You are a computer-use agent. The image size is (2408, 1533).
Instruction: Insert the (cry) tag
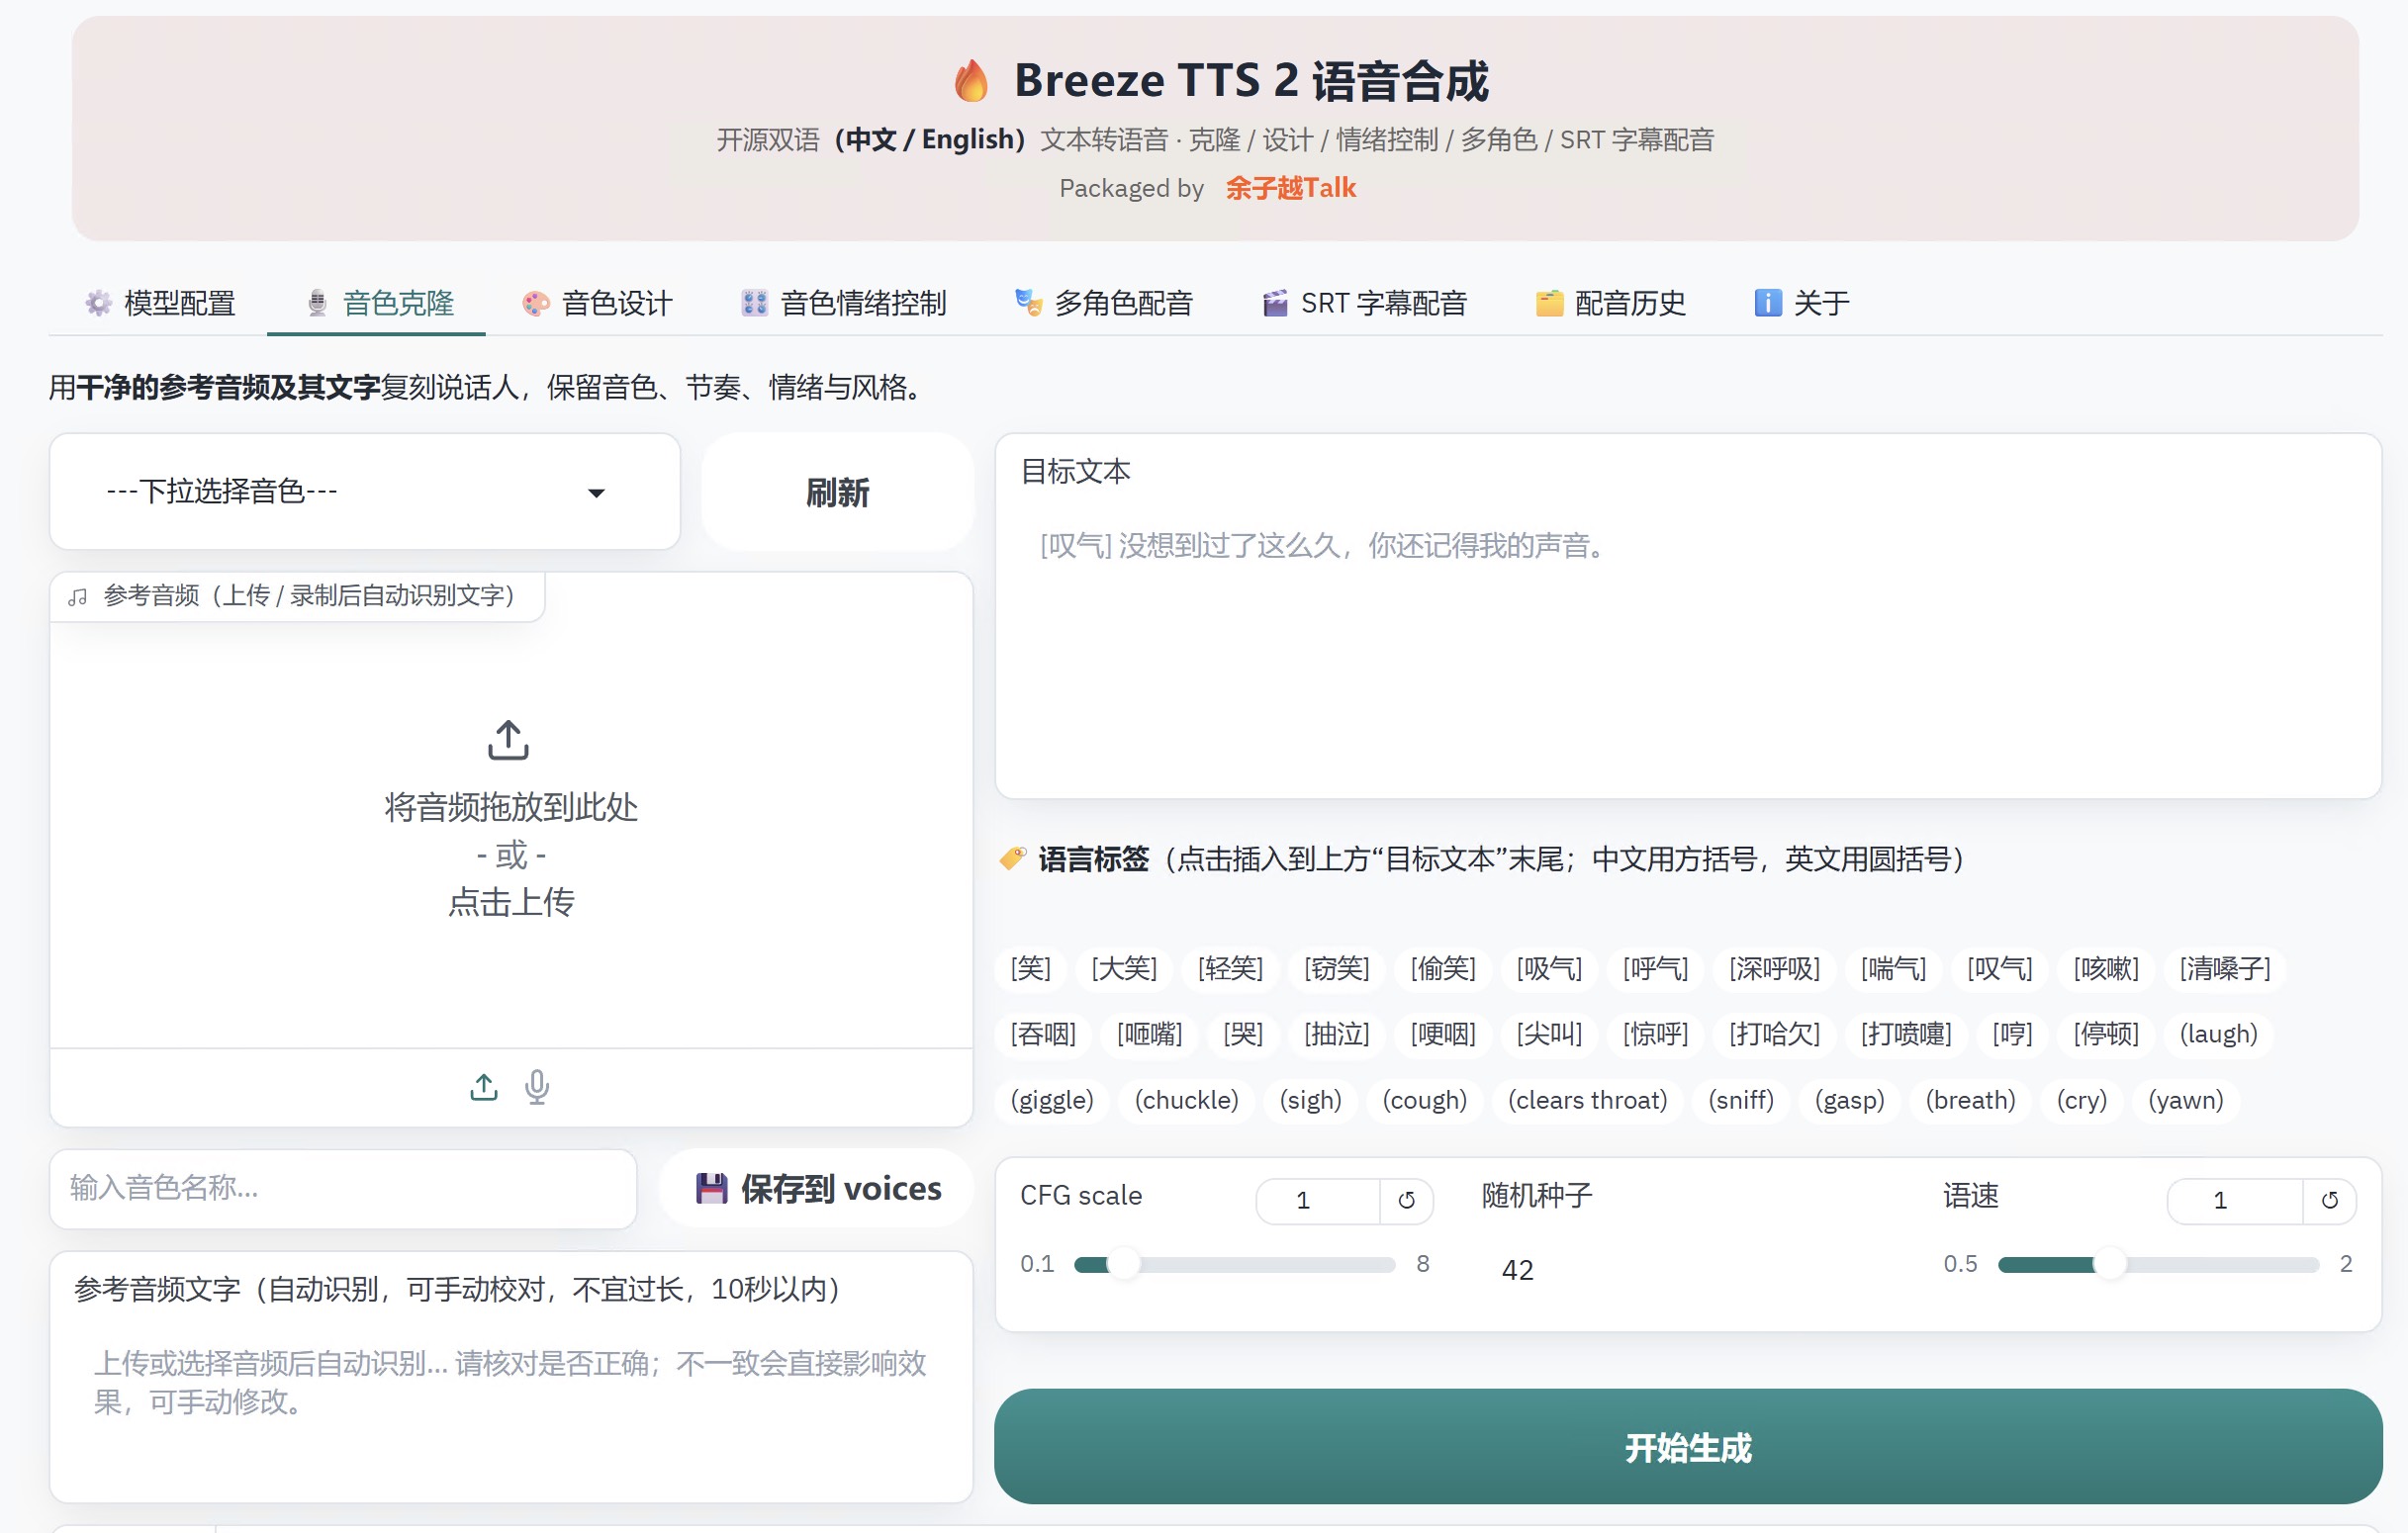coord(2081,1100)
